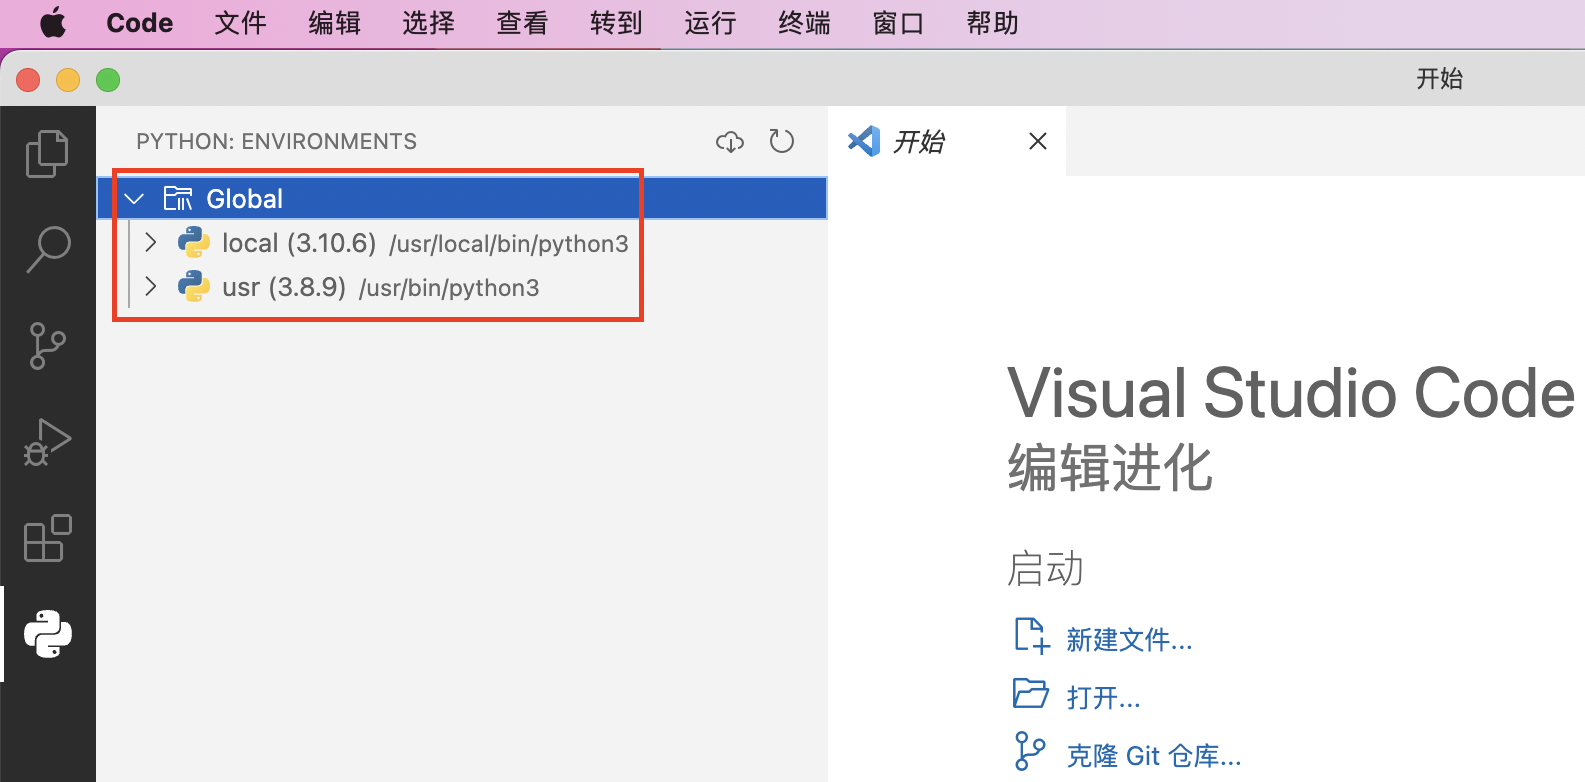Viewport: 1585px width, 782px height.
Task: Open the Code application menu
Action: tap(140, 23)
